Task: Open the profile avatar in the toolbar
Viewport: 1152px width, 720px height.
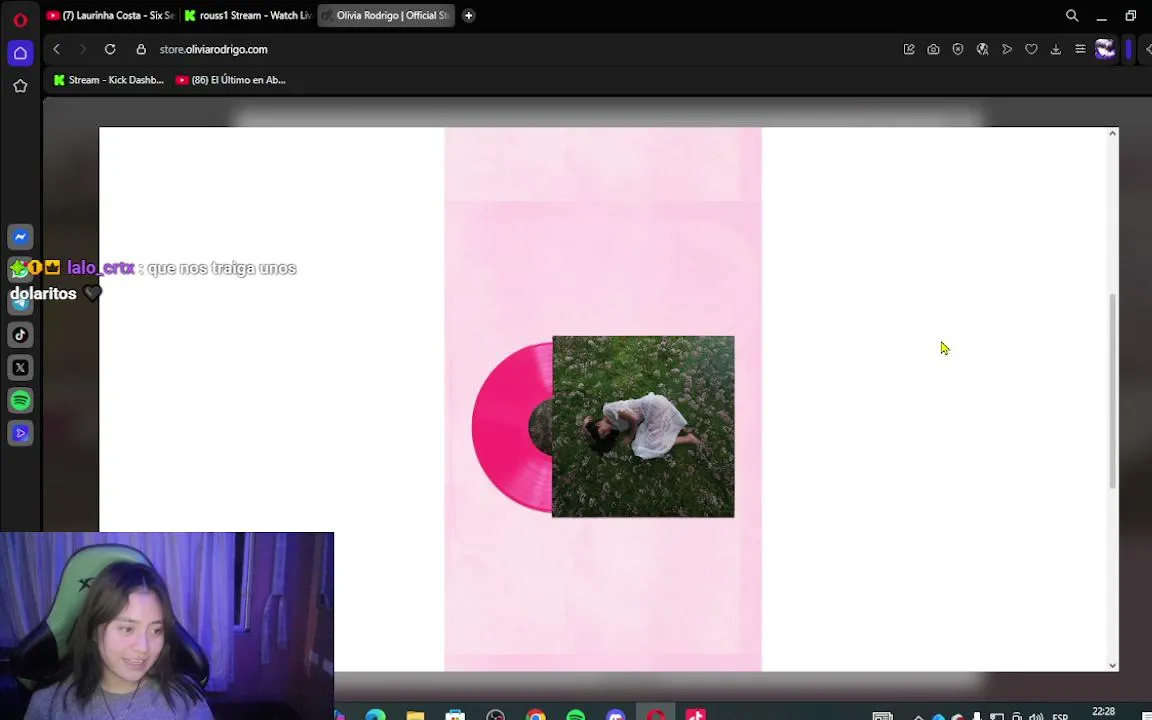Action: (x=1105, y=49)
